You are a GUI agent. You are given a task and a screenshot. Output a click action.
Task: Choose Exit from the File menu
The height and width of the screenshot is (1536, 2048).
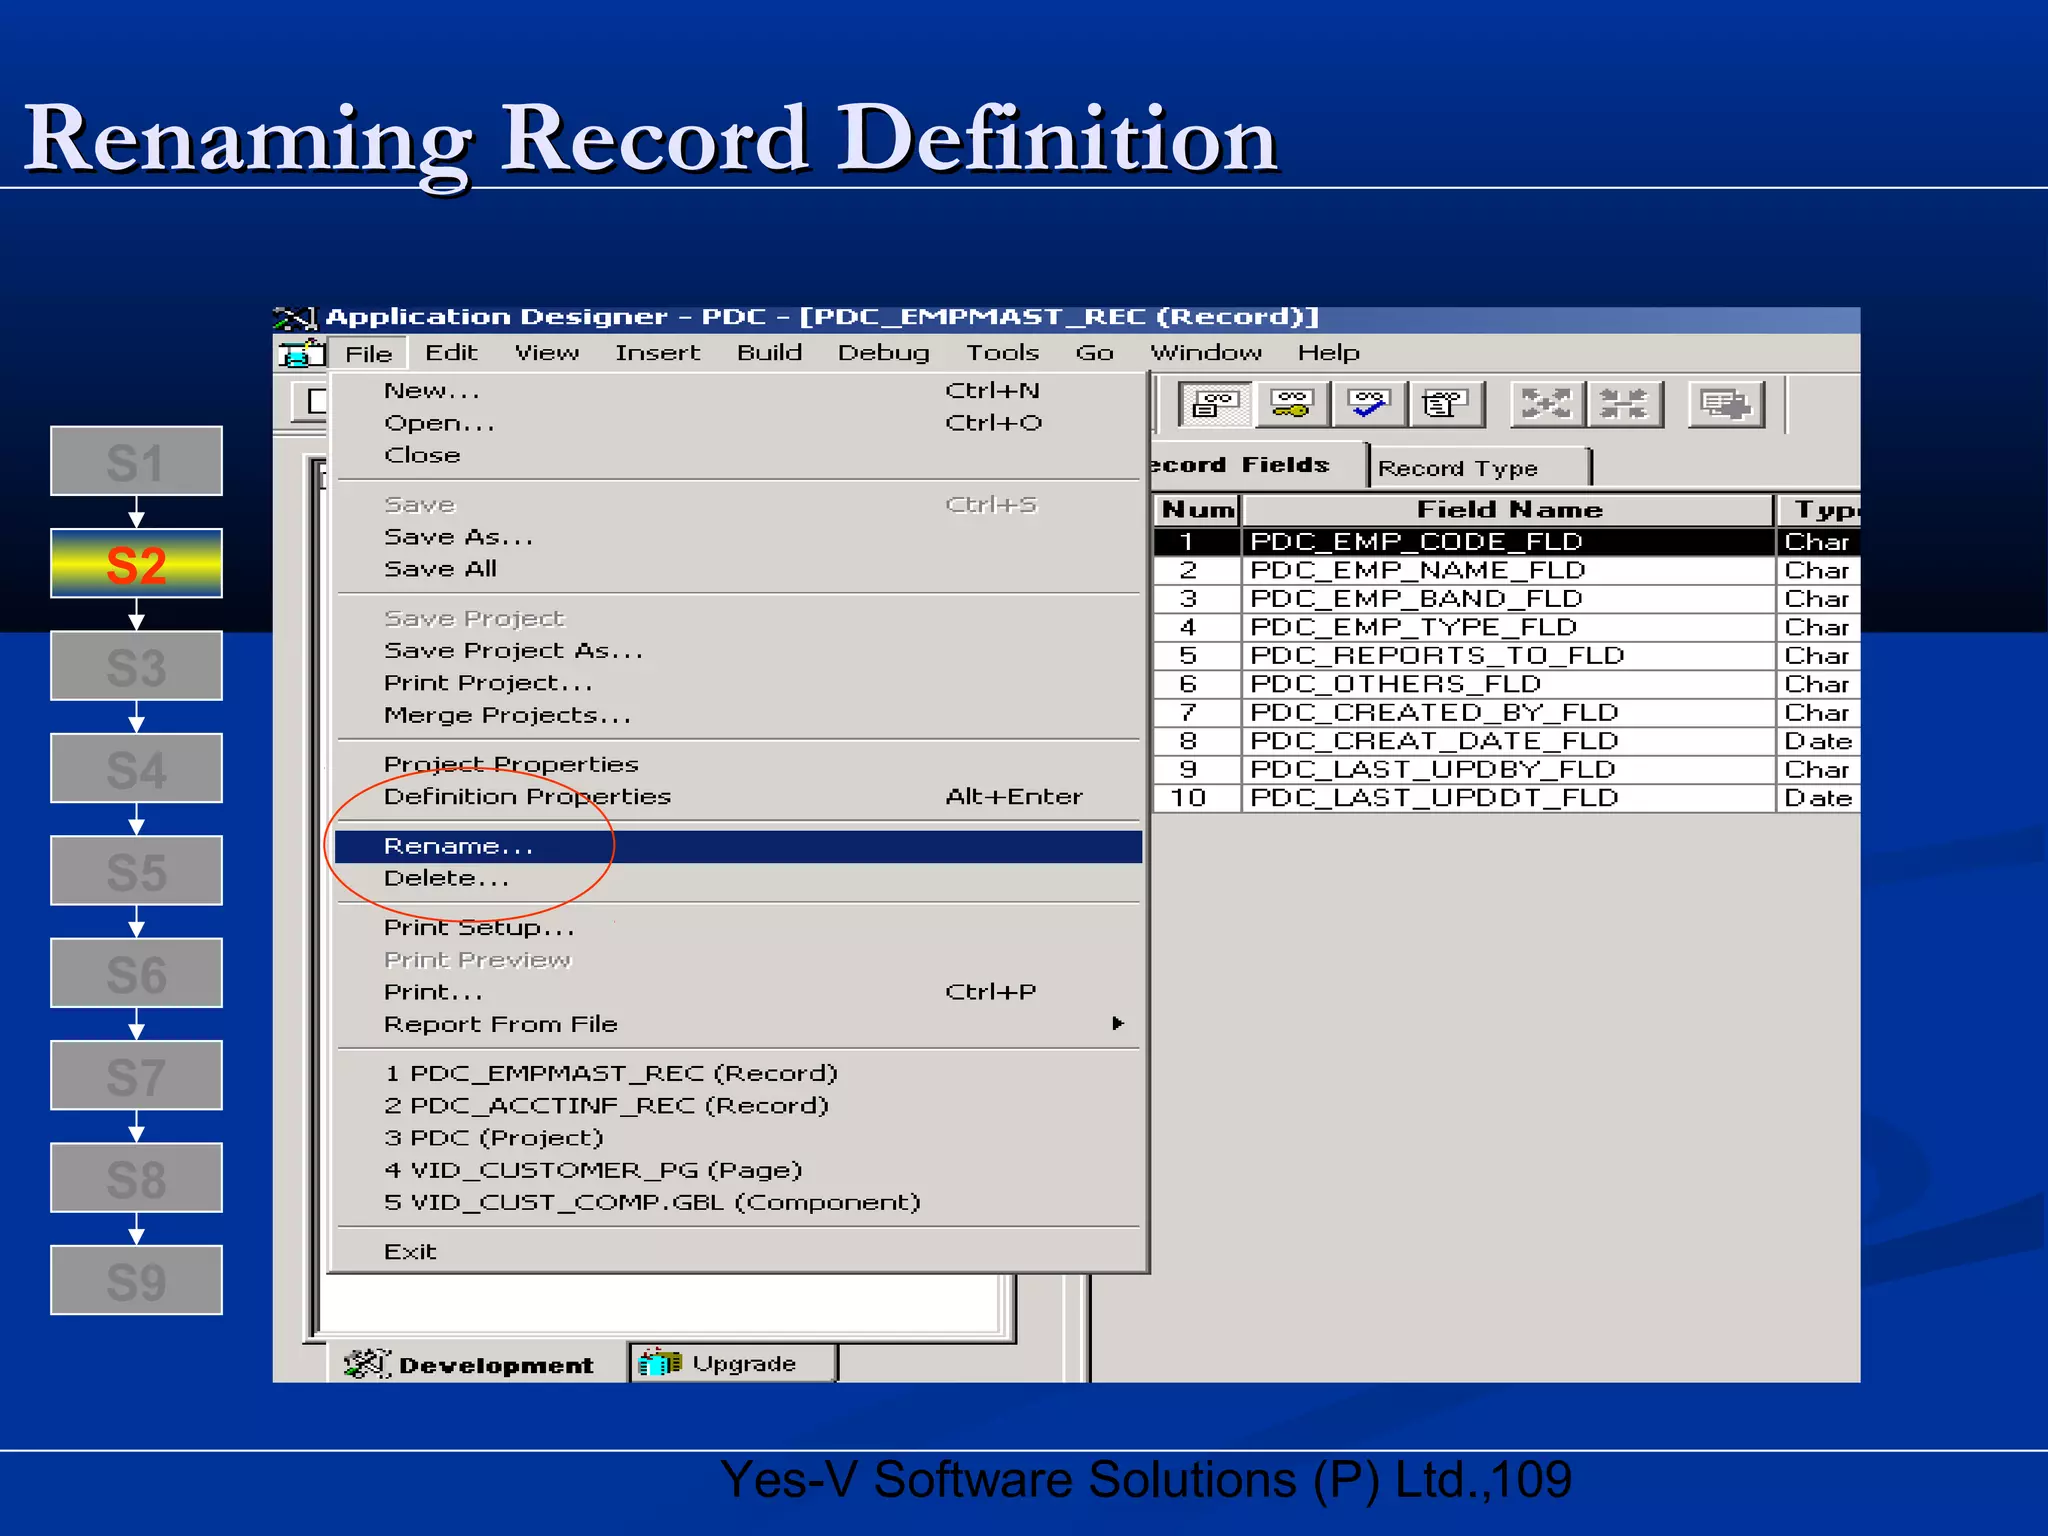[x=738, y=1251]
